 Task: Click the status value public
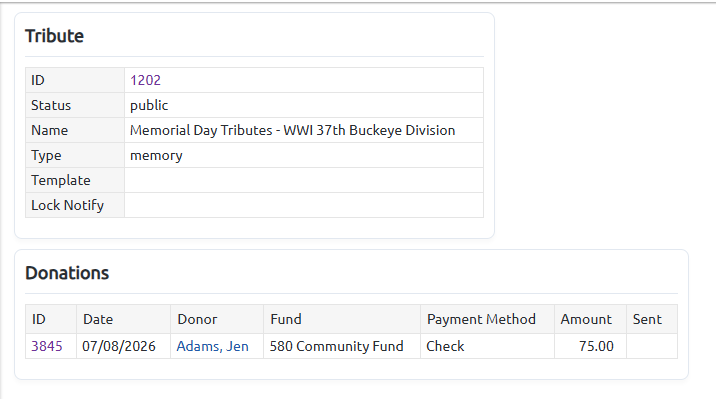point(149,105)
